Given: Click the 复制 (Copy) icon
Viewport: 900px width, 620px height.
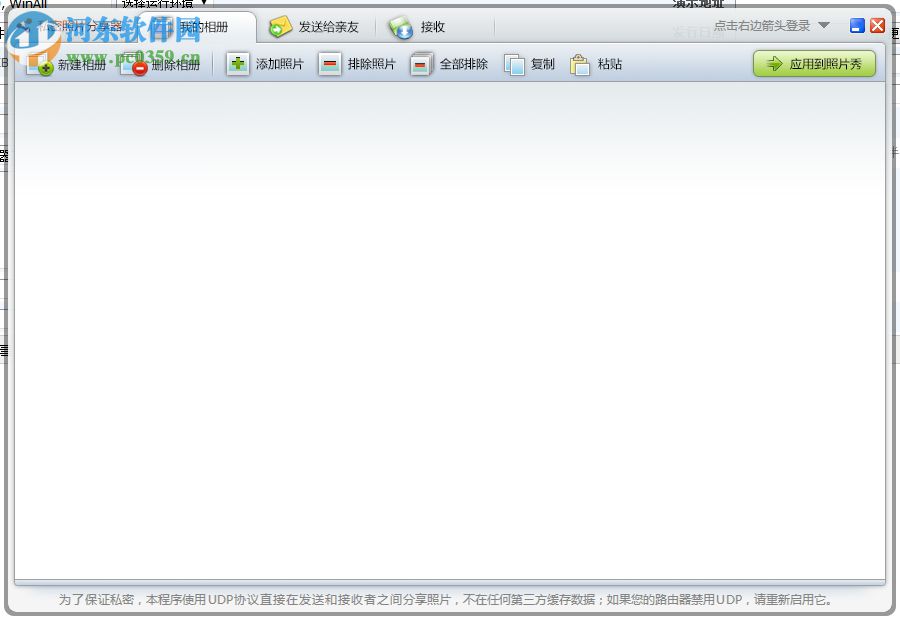Looking at the screenshot, I should tap(515, 64).
